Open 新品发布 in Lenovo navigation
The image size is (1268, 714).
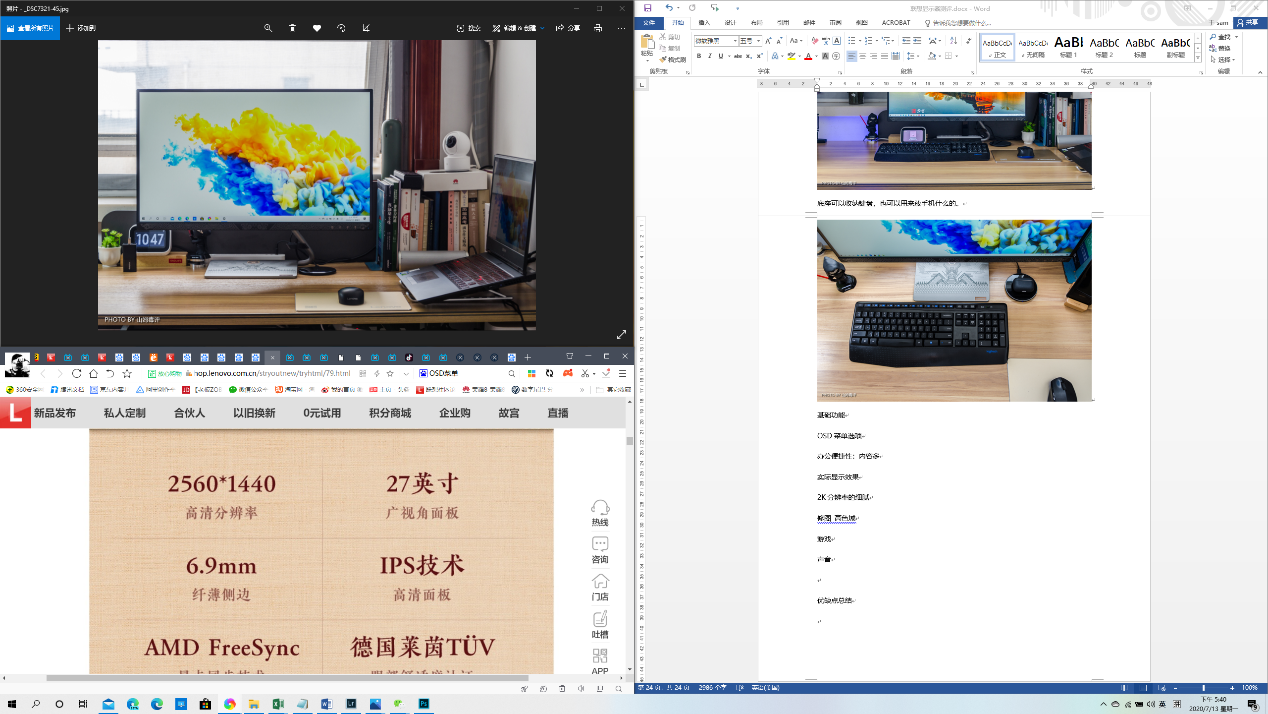click(55, 413)
